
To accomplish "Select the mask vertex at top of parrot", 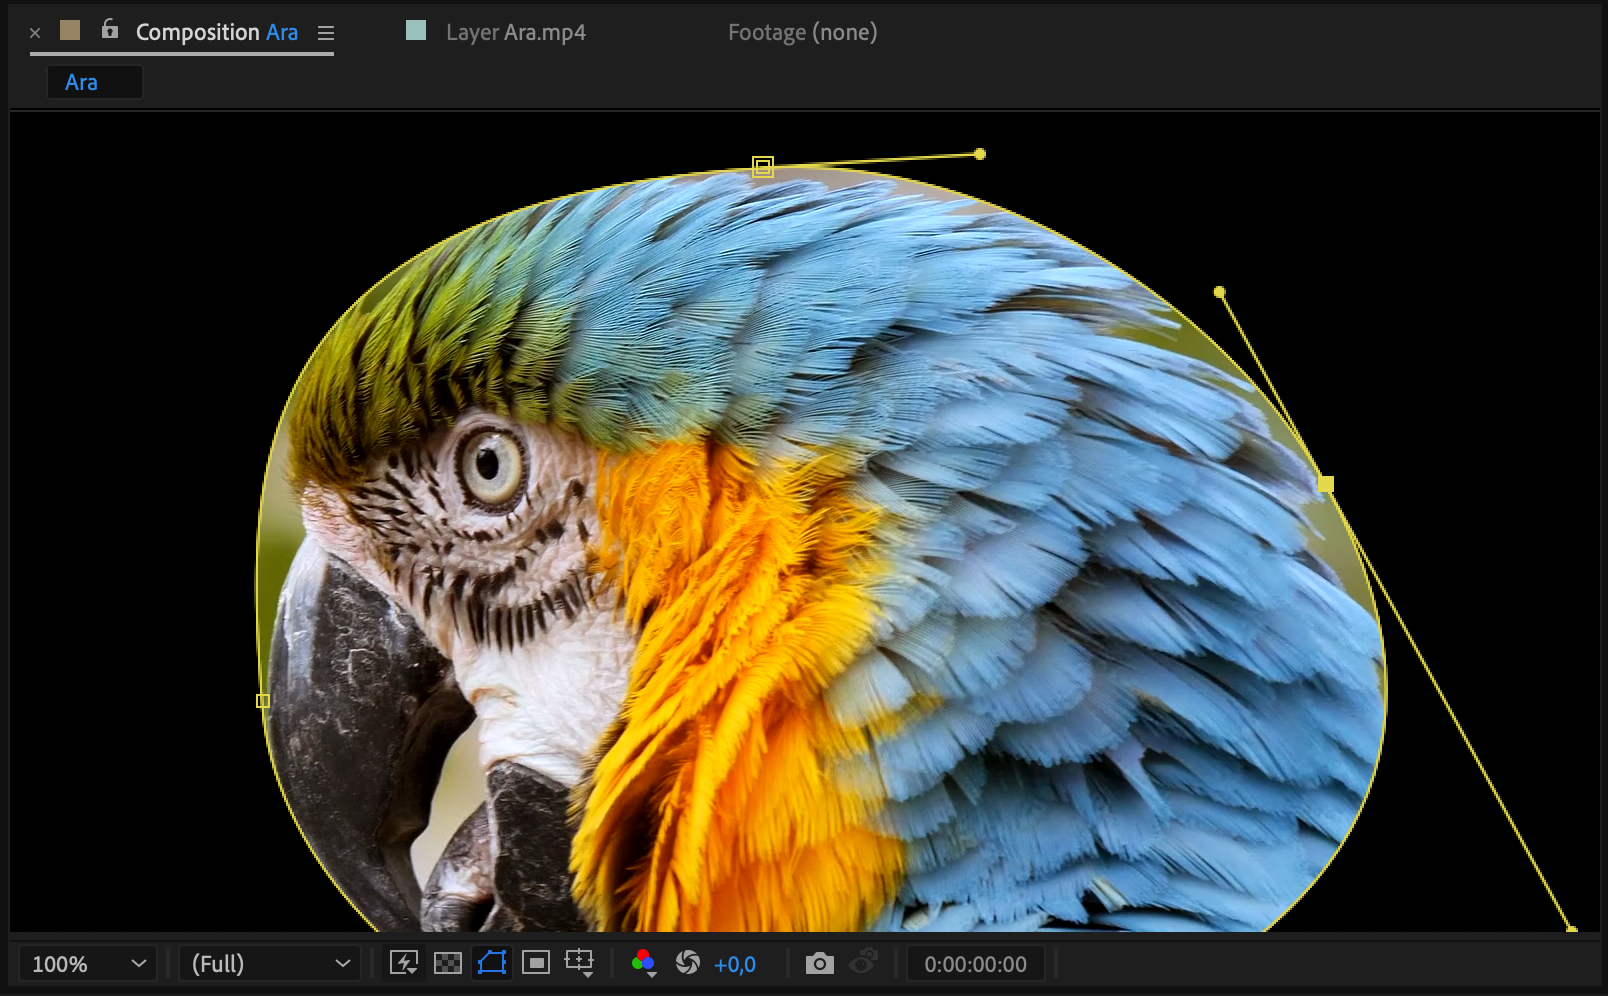I will [x=763, y=167].
